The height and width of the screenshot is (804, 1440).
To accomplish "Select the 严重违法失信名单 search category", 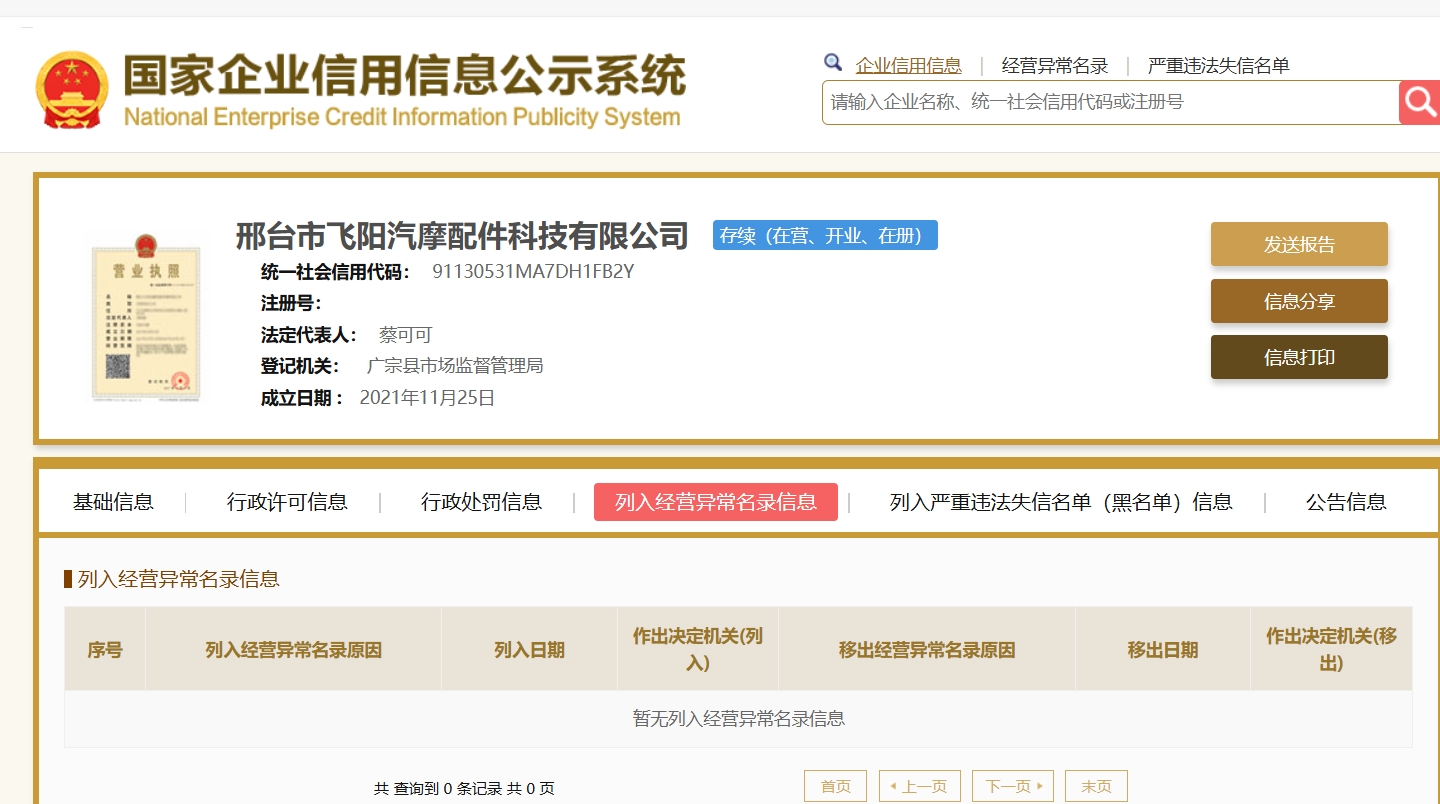I will pyautogui.click(x=1218, y=66).
